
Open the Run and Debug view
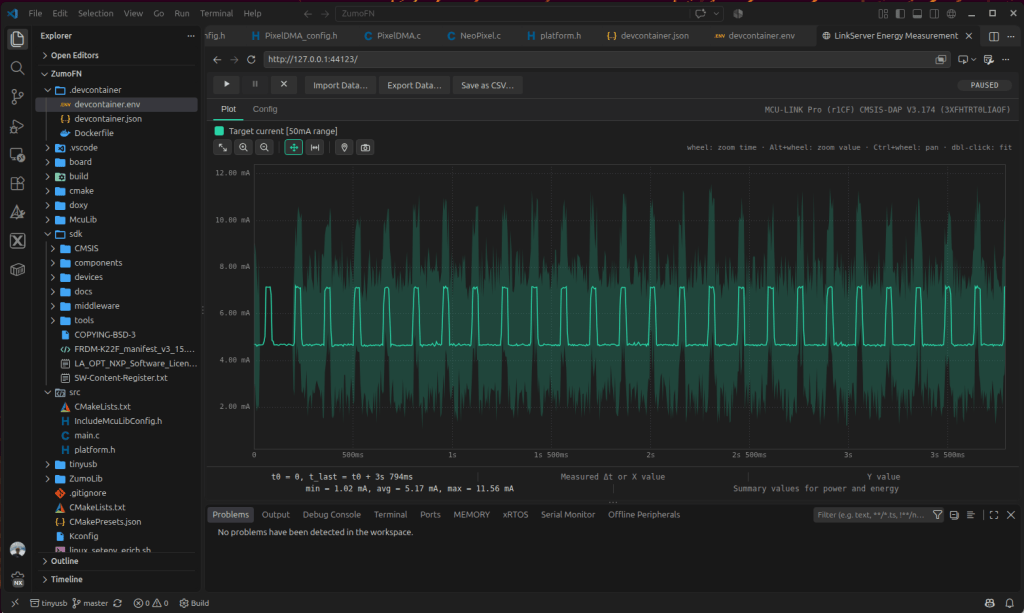tap(18, 126)
